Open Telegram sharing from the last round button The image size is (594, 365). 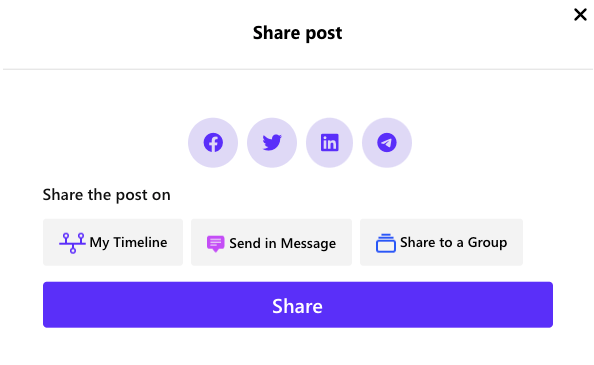[387, 143]
